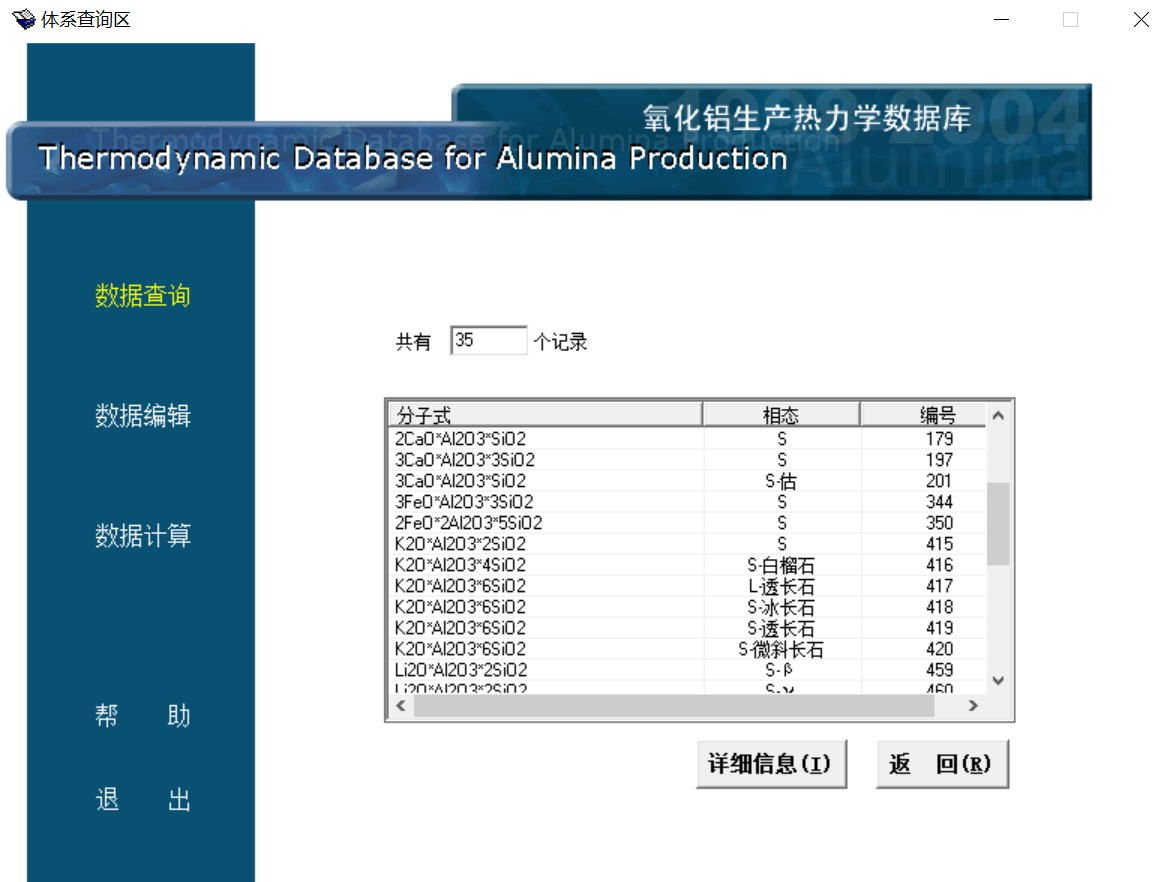Click the 编号 column header
Screen dimensions: 1173x882
pyautogui.click(x=923, y=415)
